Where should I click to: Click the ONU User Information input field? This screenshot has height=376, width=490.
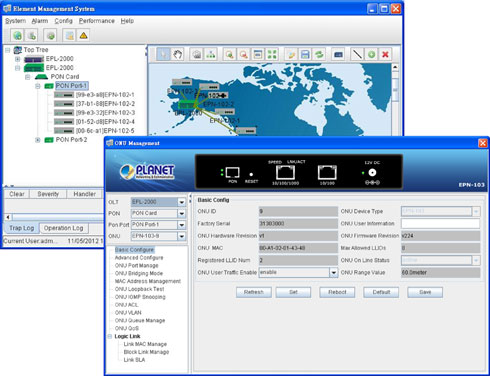pos(440,223)
